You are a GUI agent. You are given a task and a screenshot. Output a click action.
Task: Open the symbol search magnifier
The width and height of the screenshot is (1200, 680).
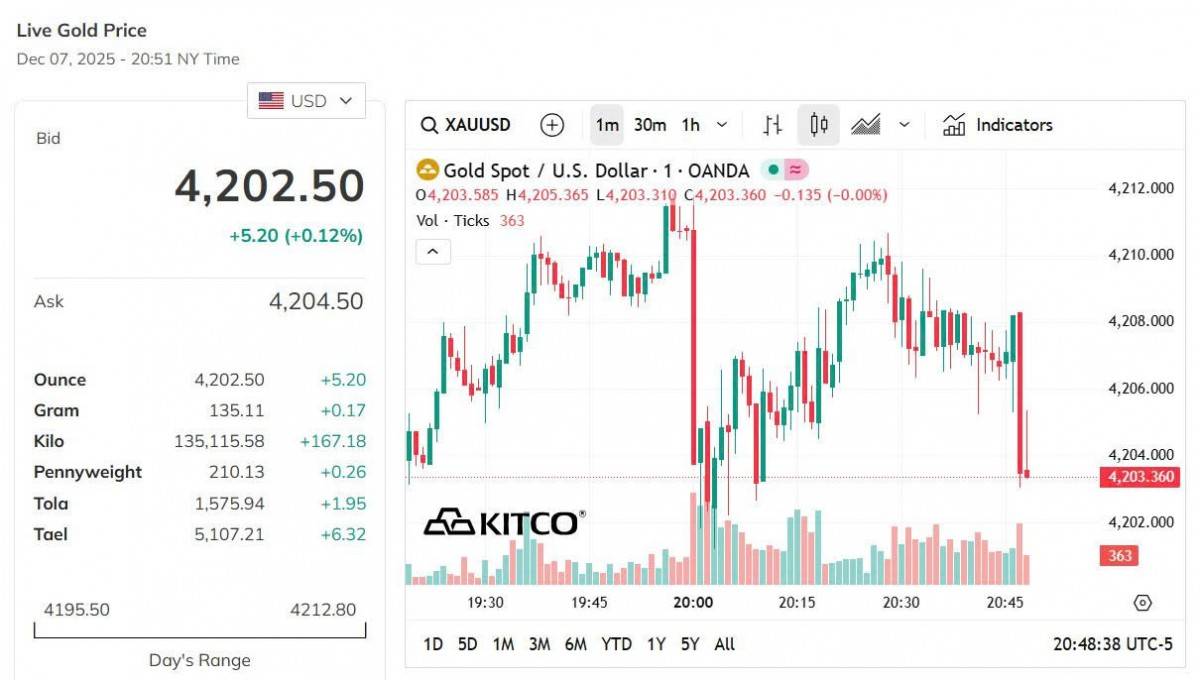point(427,124)
